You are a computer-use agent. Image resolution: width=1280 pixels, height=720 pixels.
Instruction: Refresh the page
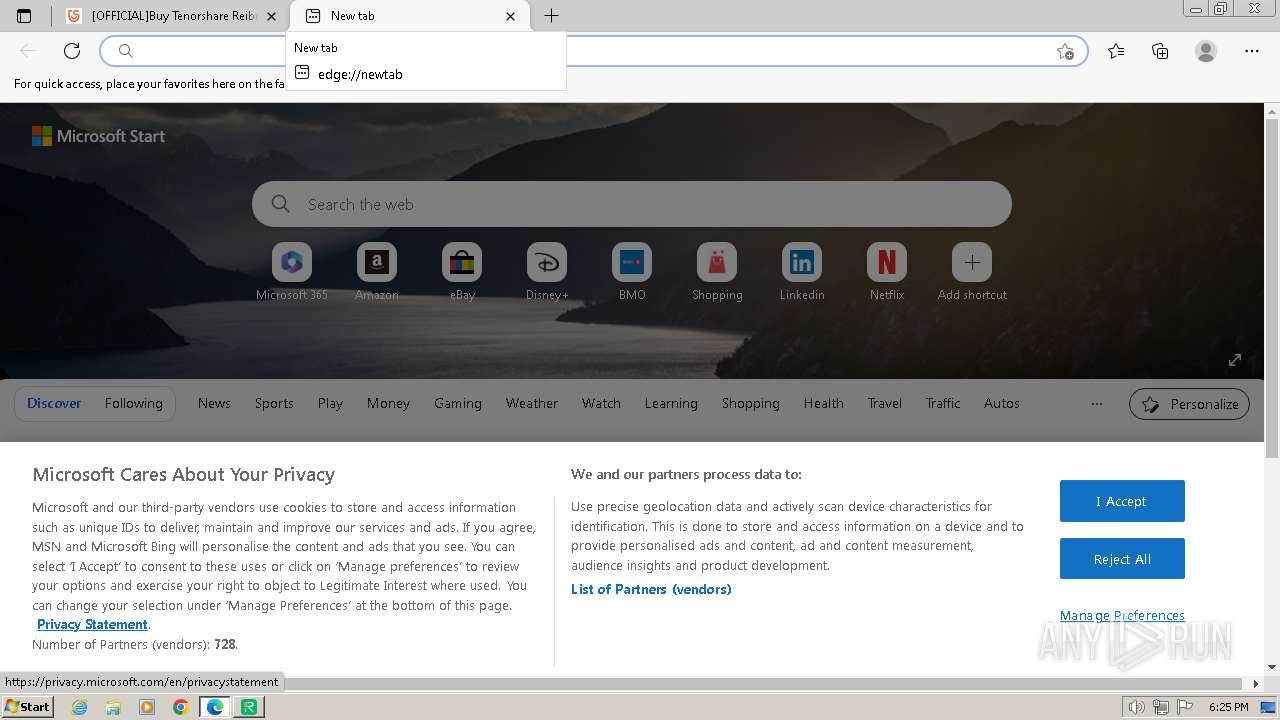72,51
